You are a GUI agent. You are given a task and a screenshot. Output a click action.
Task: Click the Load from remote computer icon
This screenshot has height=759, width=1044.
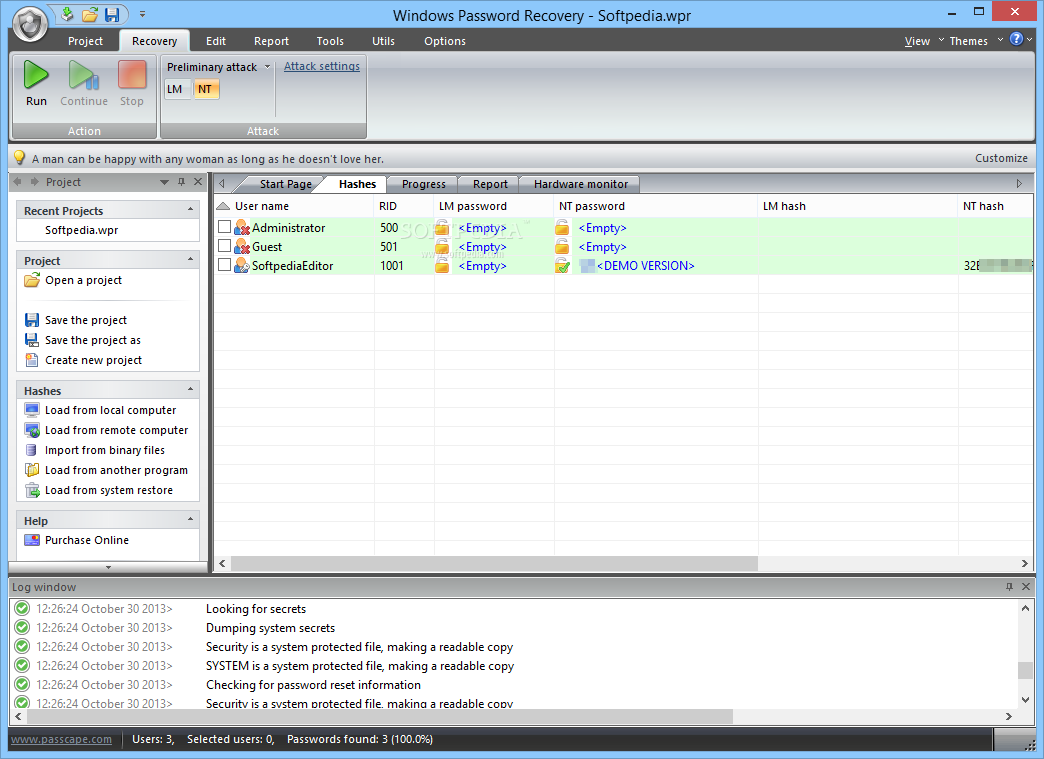click(31, 430)
